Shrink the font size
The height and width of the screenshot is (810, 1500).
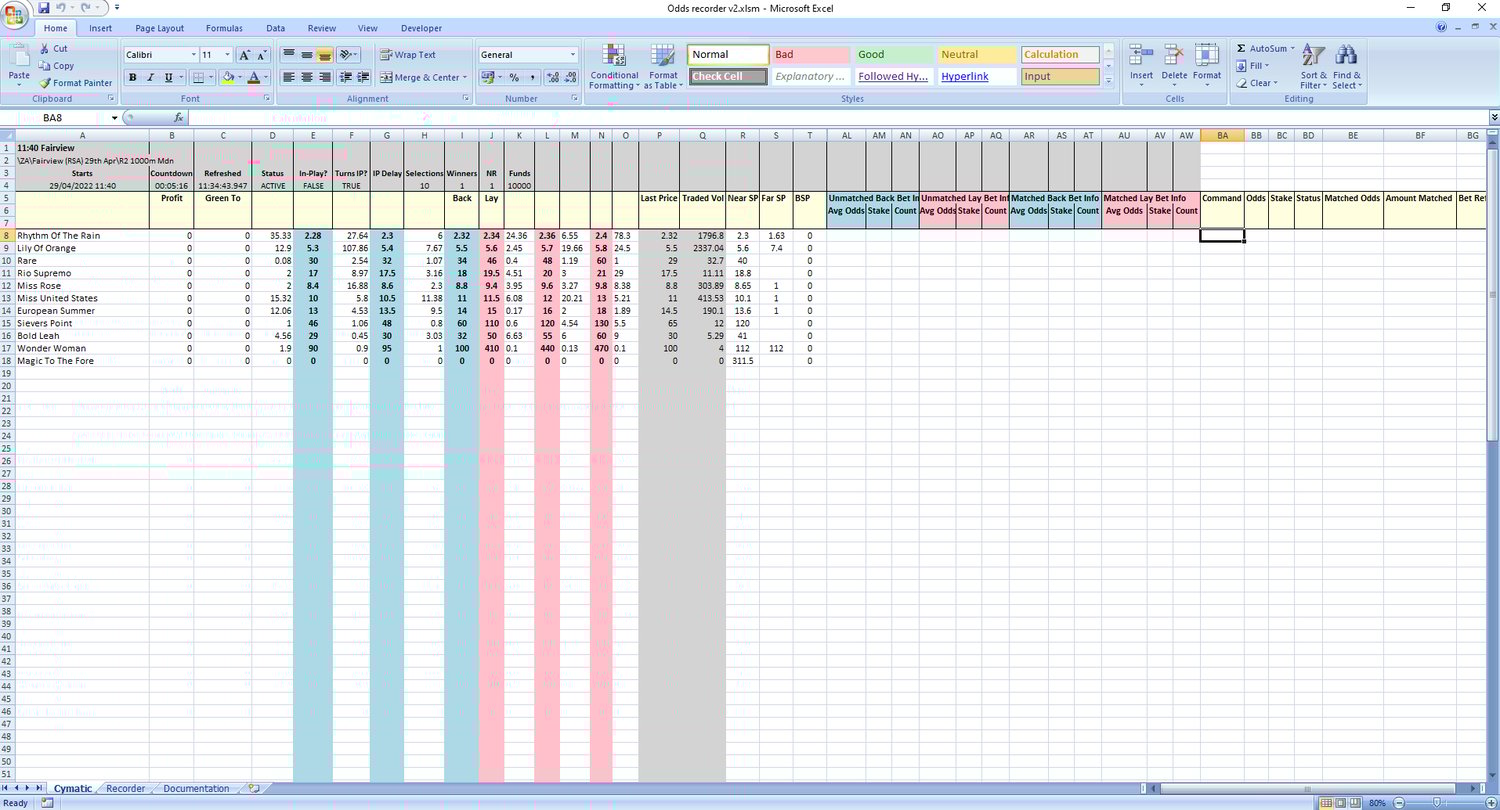pyautogui.click(x=263, y=55)
